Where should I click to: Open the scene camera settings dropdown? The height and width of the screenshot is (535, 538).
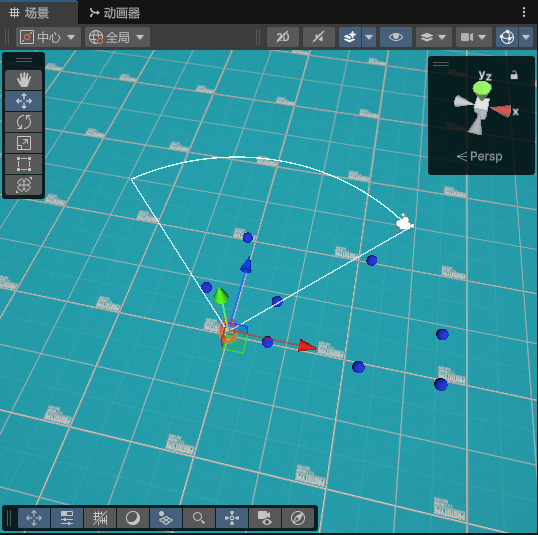click(473, 37)
